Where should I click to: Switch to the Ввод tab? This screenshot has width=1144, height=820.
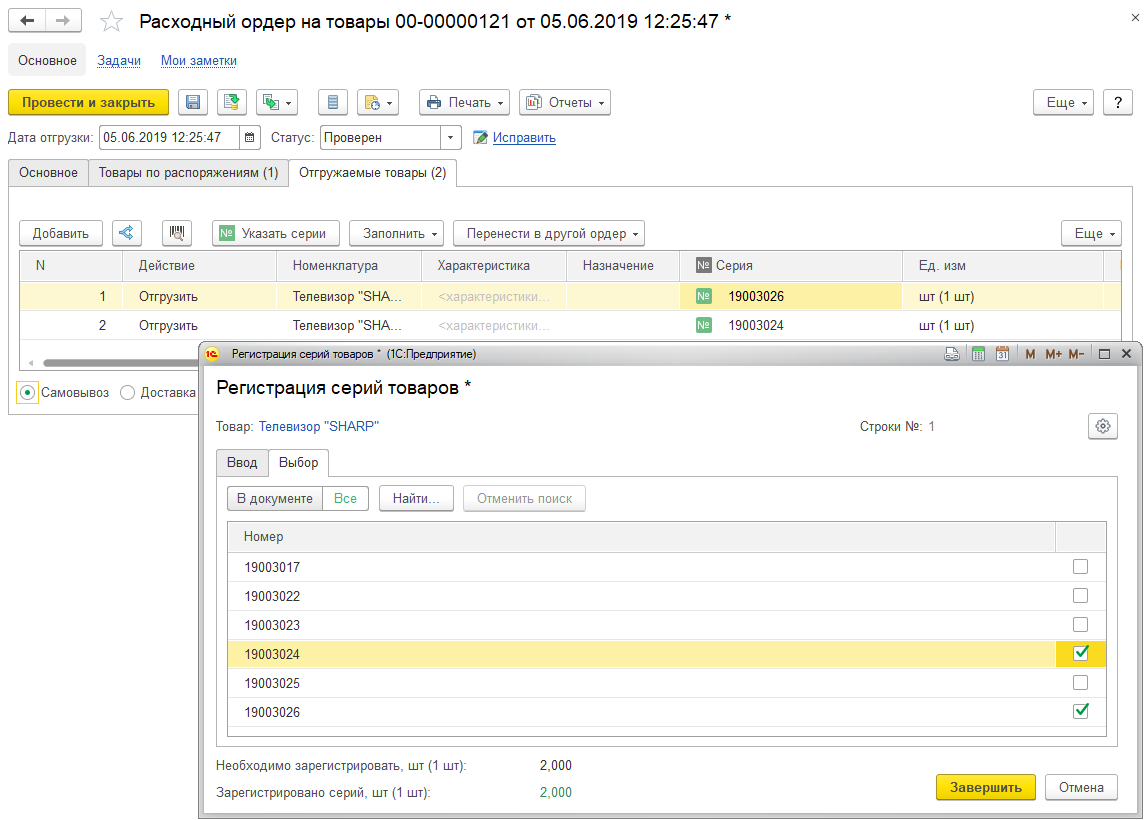tap(241, 463)
